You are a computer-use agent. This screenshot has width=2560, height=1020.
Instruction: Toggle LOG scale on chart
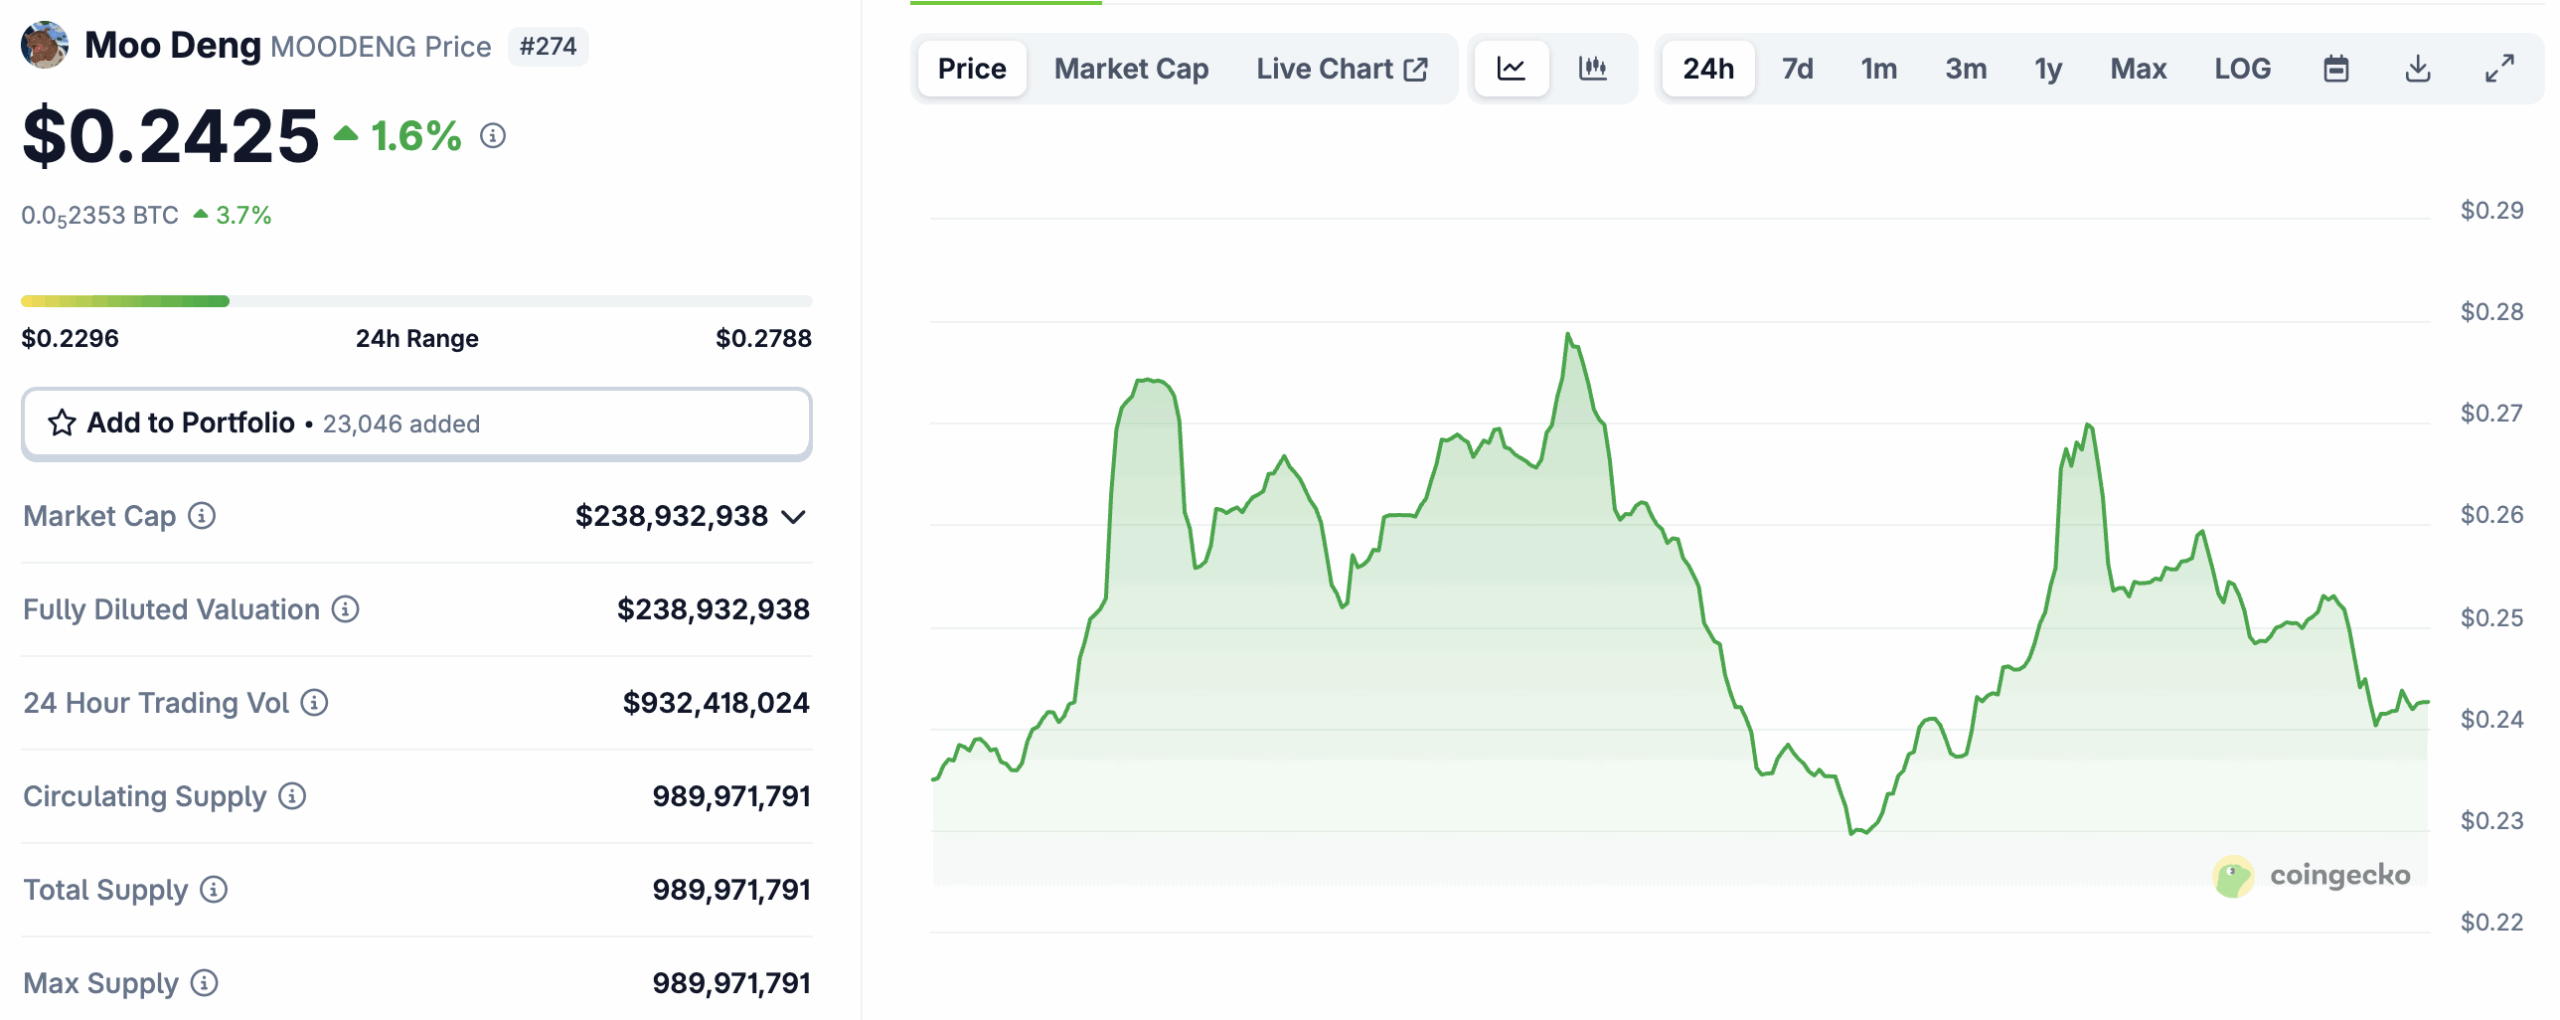coord(2242,69)
